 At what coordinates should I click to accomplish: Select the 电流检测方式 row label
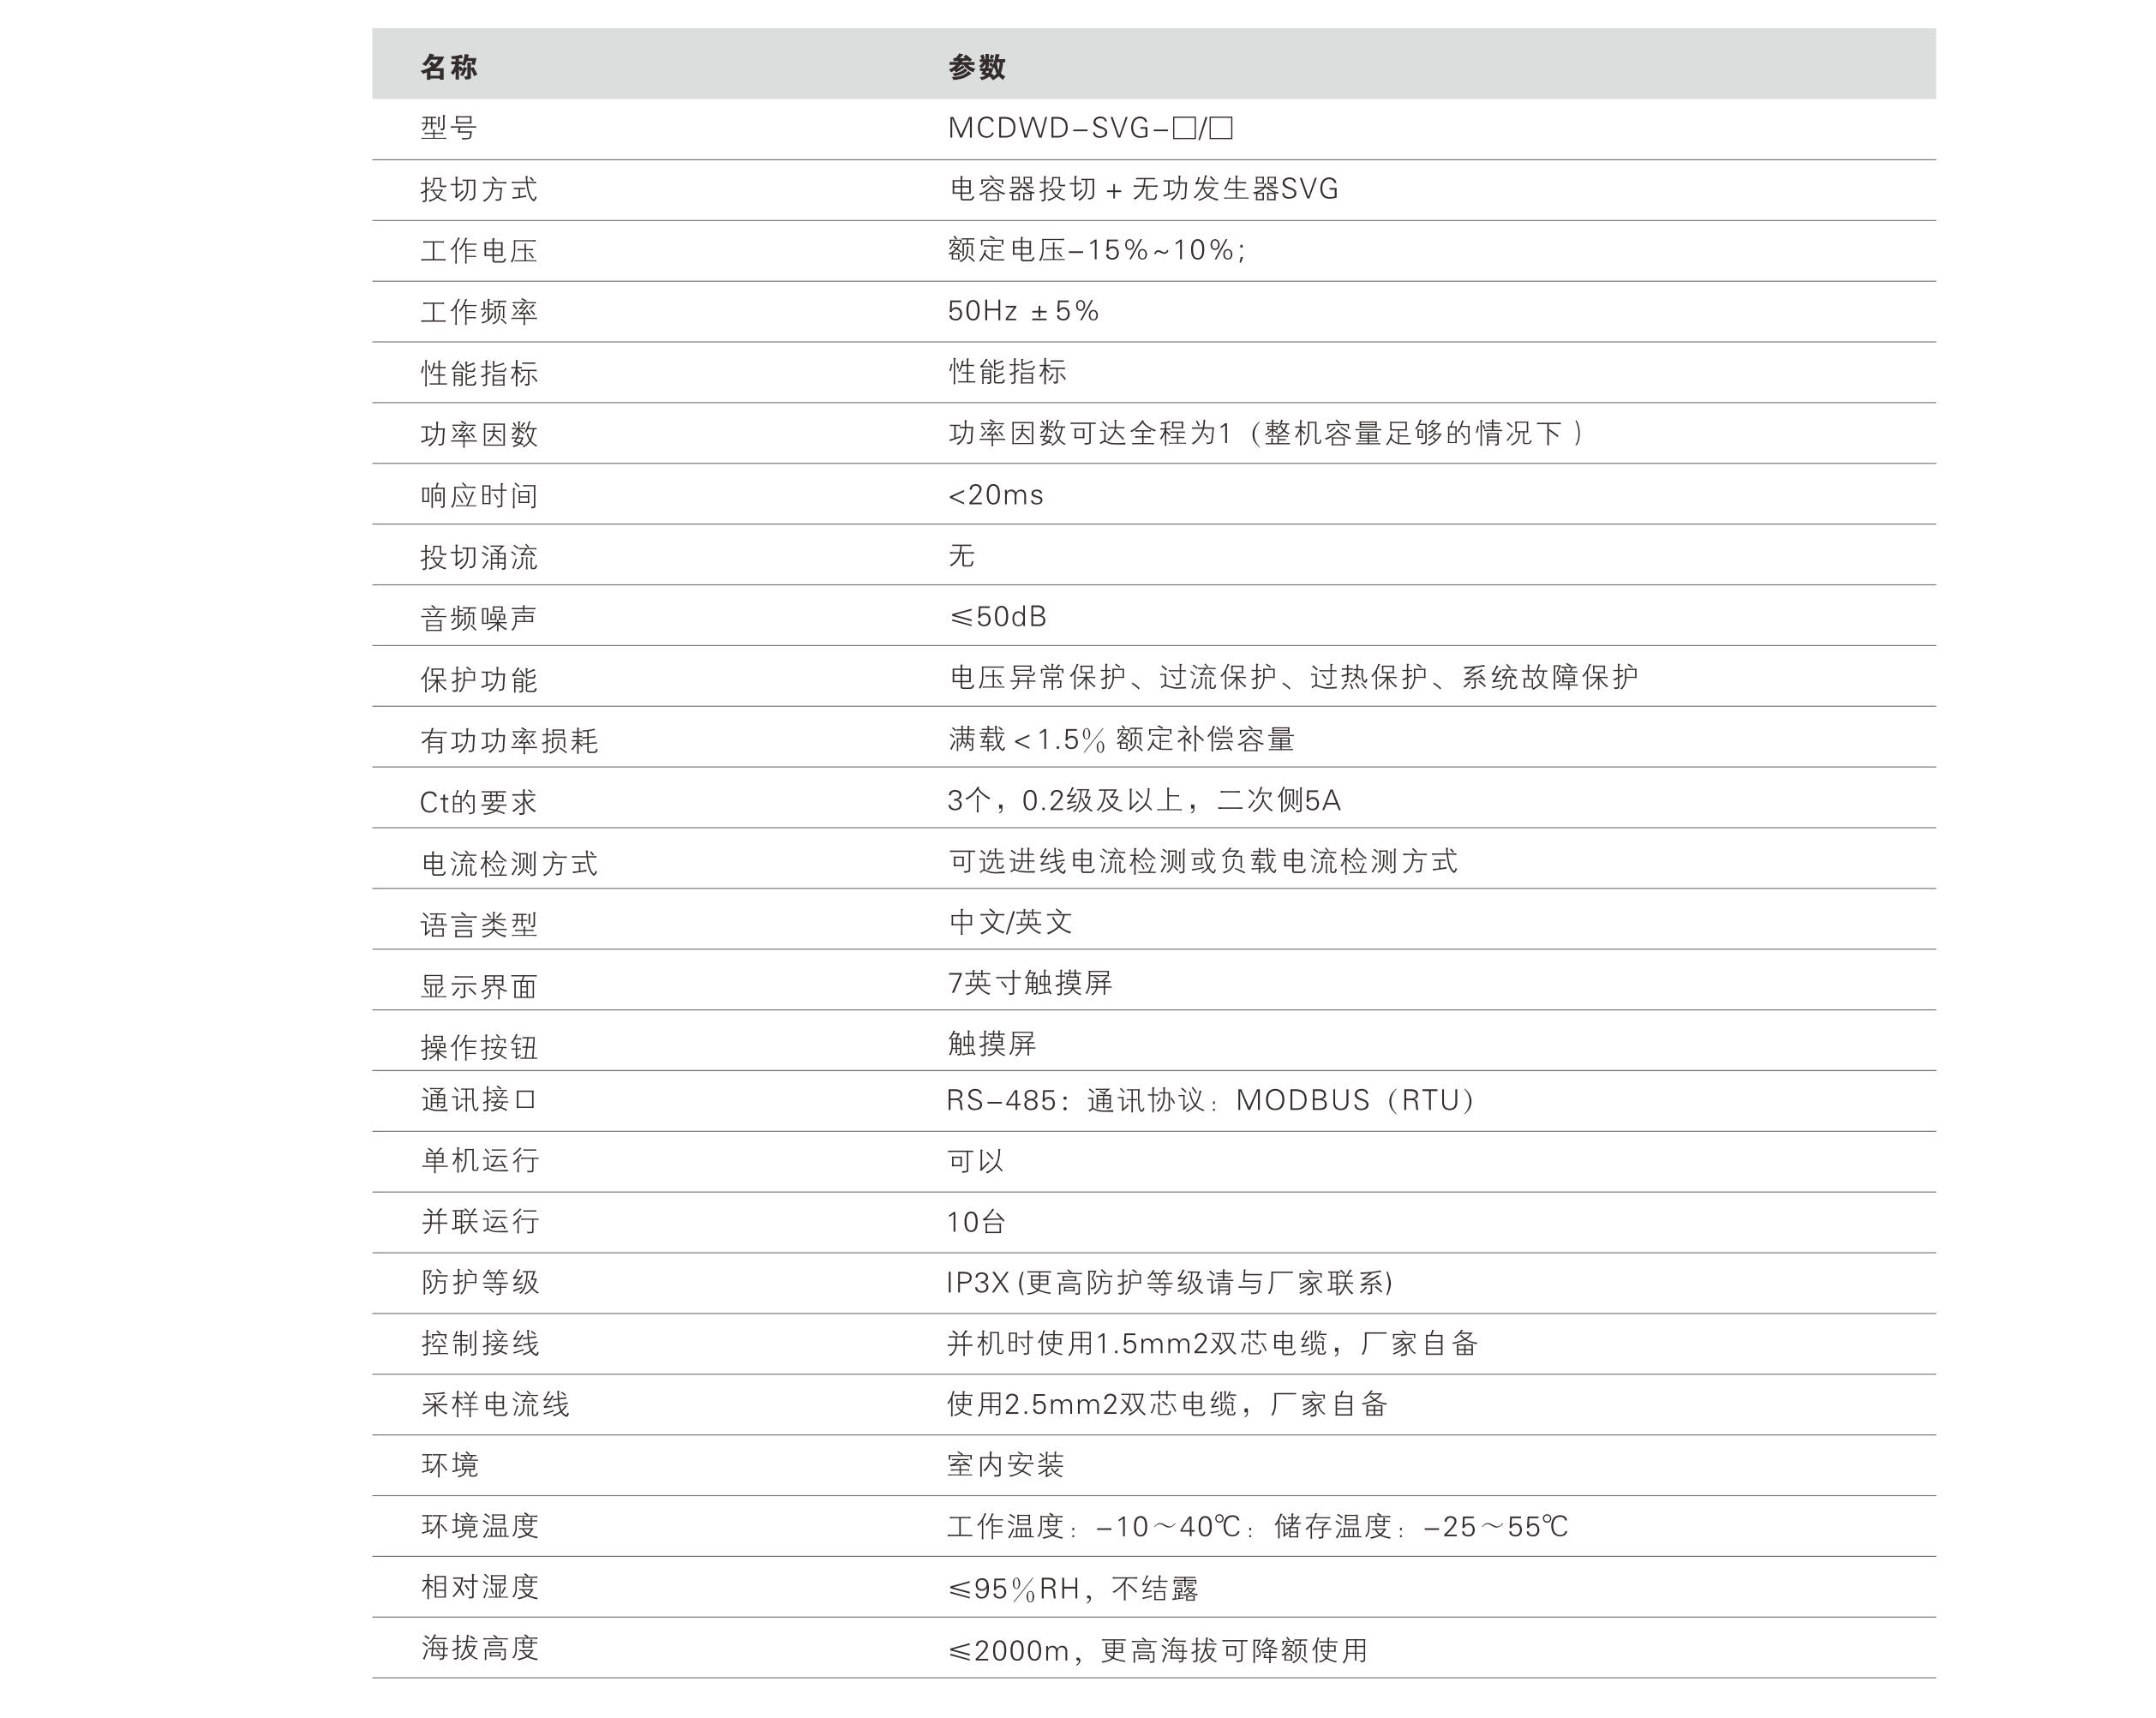[x=509, y=863]
